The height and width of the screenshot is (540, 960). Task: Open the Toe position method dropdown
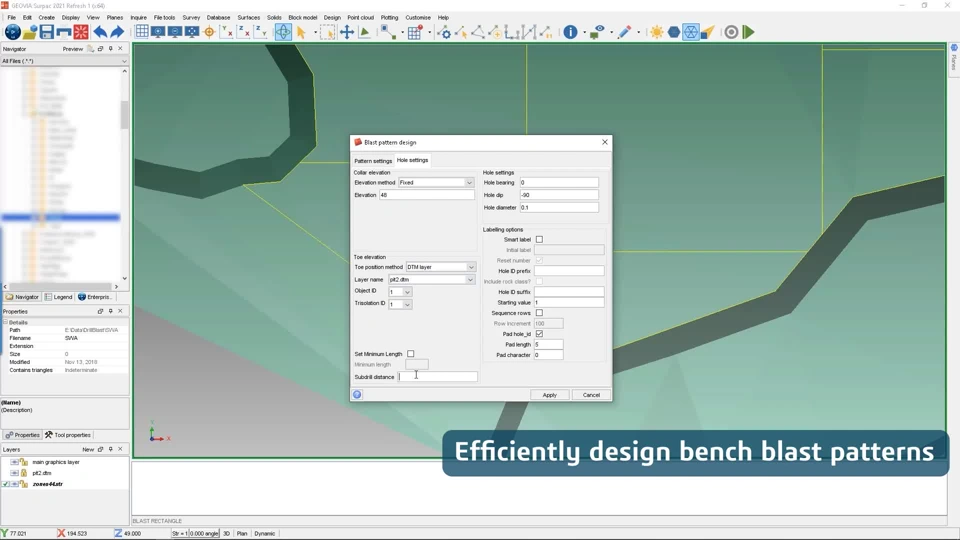pyautogui.click(x=470, y=267)
